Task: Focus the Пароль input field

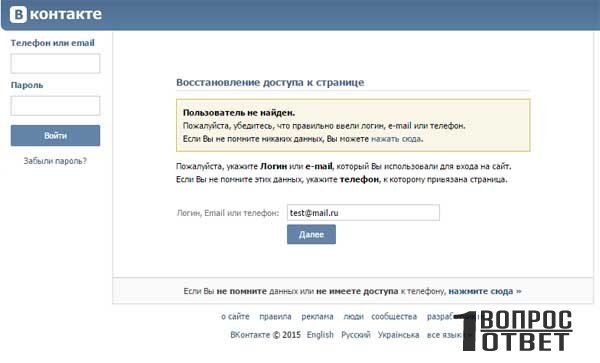Action: click(55, 106)
